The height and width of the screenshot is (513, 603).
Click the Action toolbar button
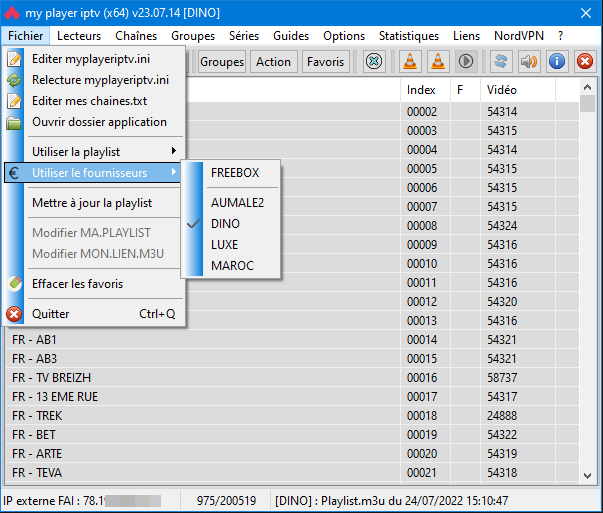(274, 62)
